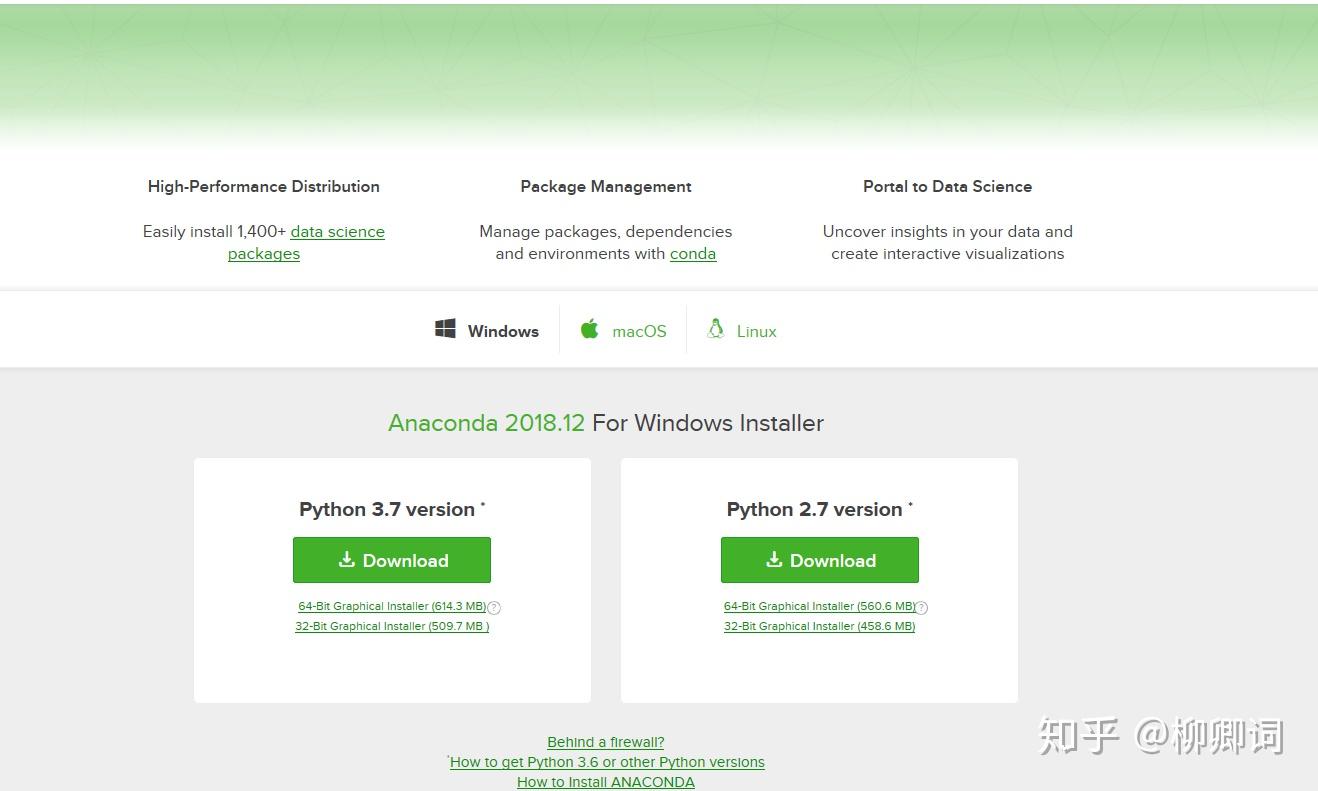
Task: Open Python 2.7 64-Bit Graphical Installer link
Action: click(819, 606)
